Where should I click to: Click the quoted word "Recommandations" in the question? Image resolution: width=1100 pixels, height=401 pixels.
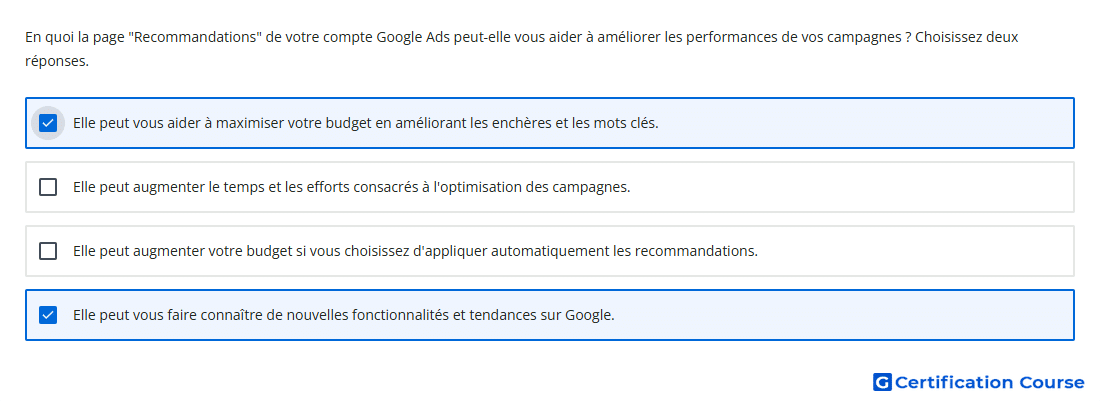click(x=194, y=37)
